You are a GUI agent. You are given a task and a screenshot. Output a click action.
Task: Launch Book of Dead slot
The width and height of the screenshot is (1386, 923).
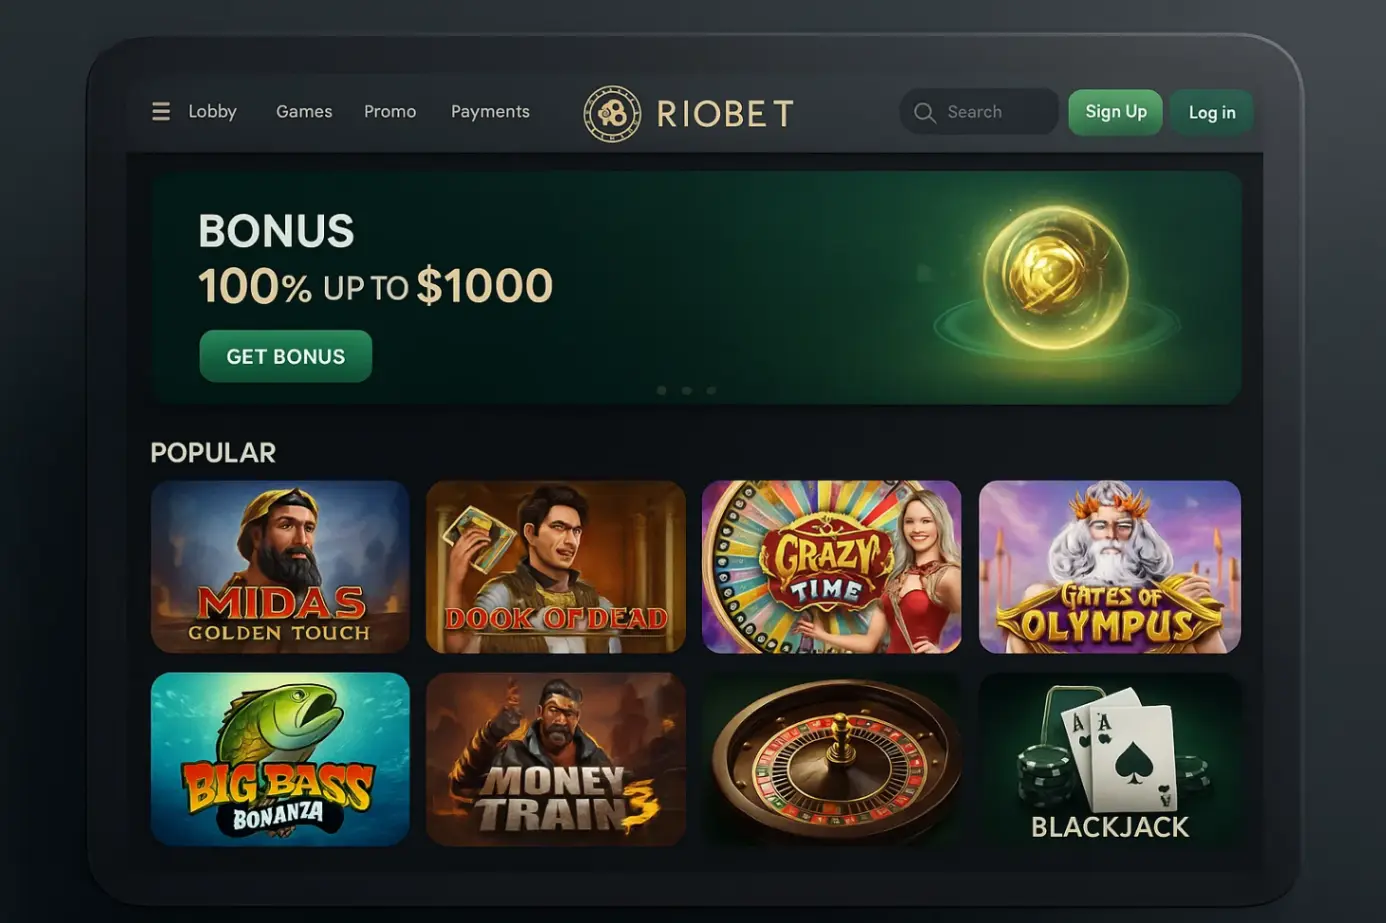(x=556, y=567)
